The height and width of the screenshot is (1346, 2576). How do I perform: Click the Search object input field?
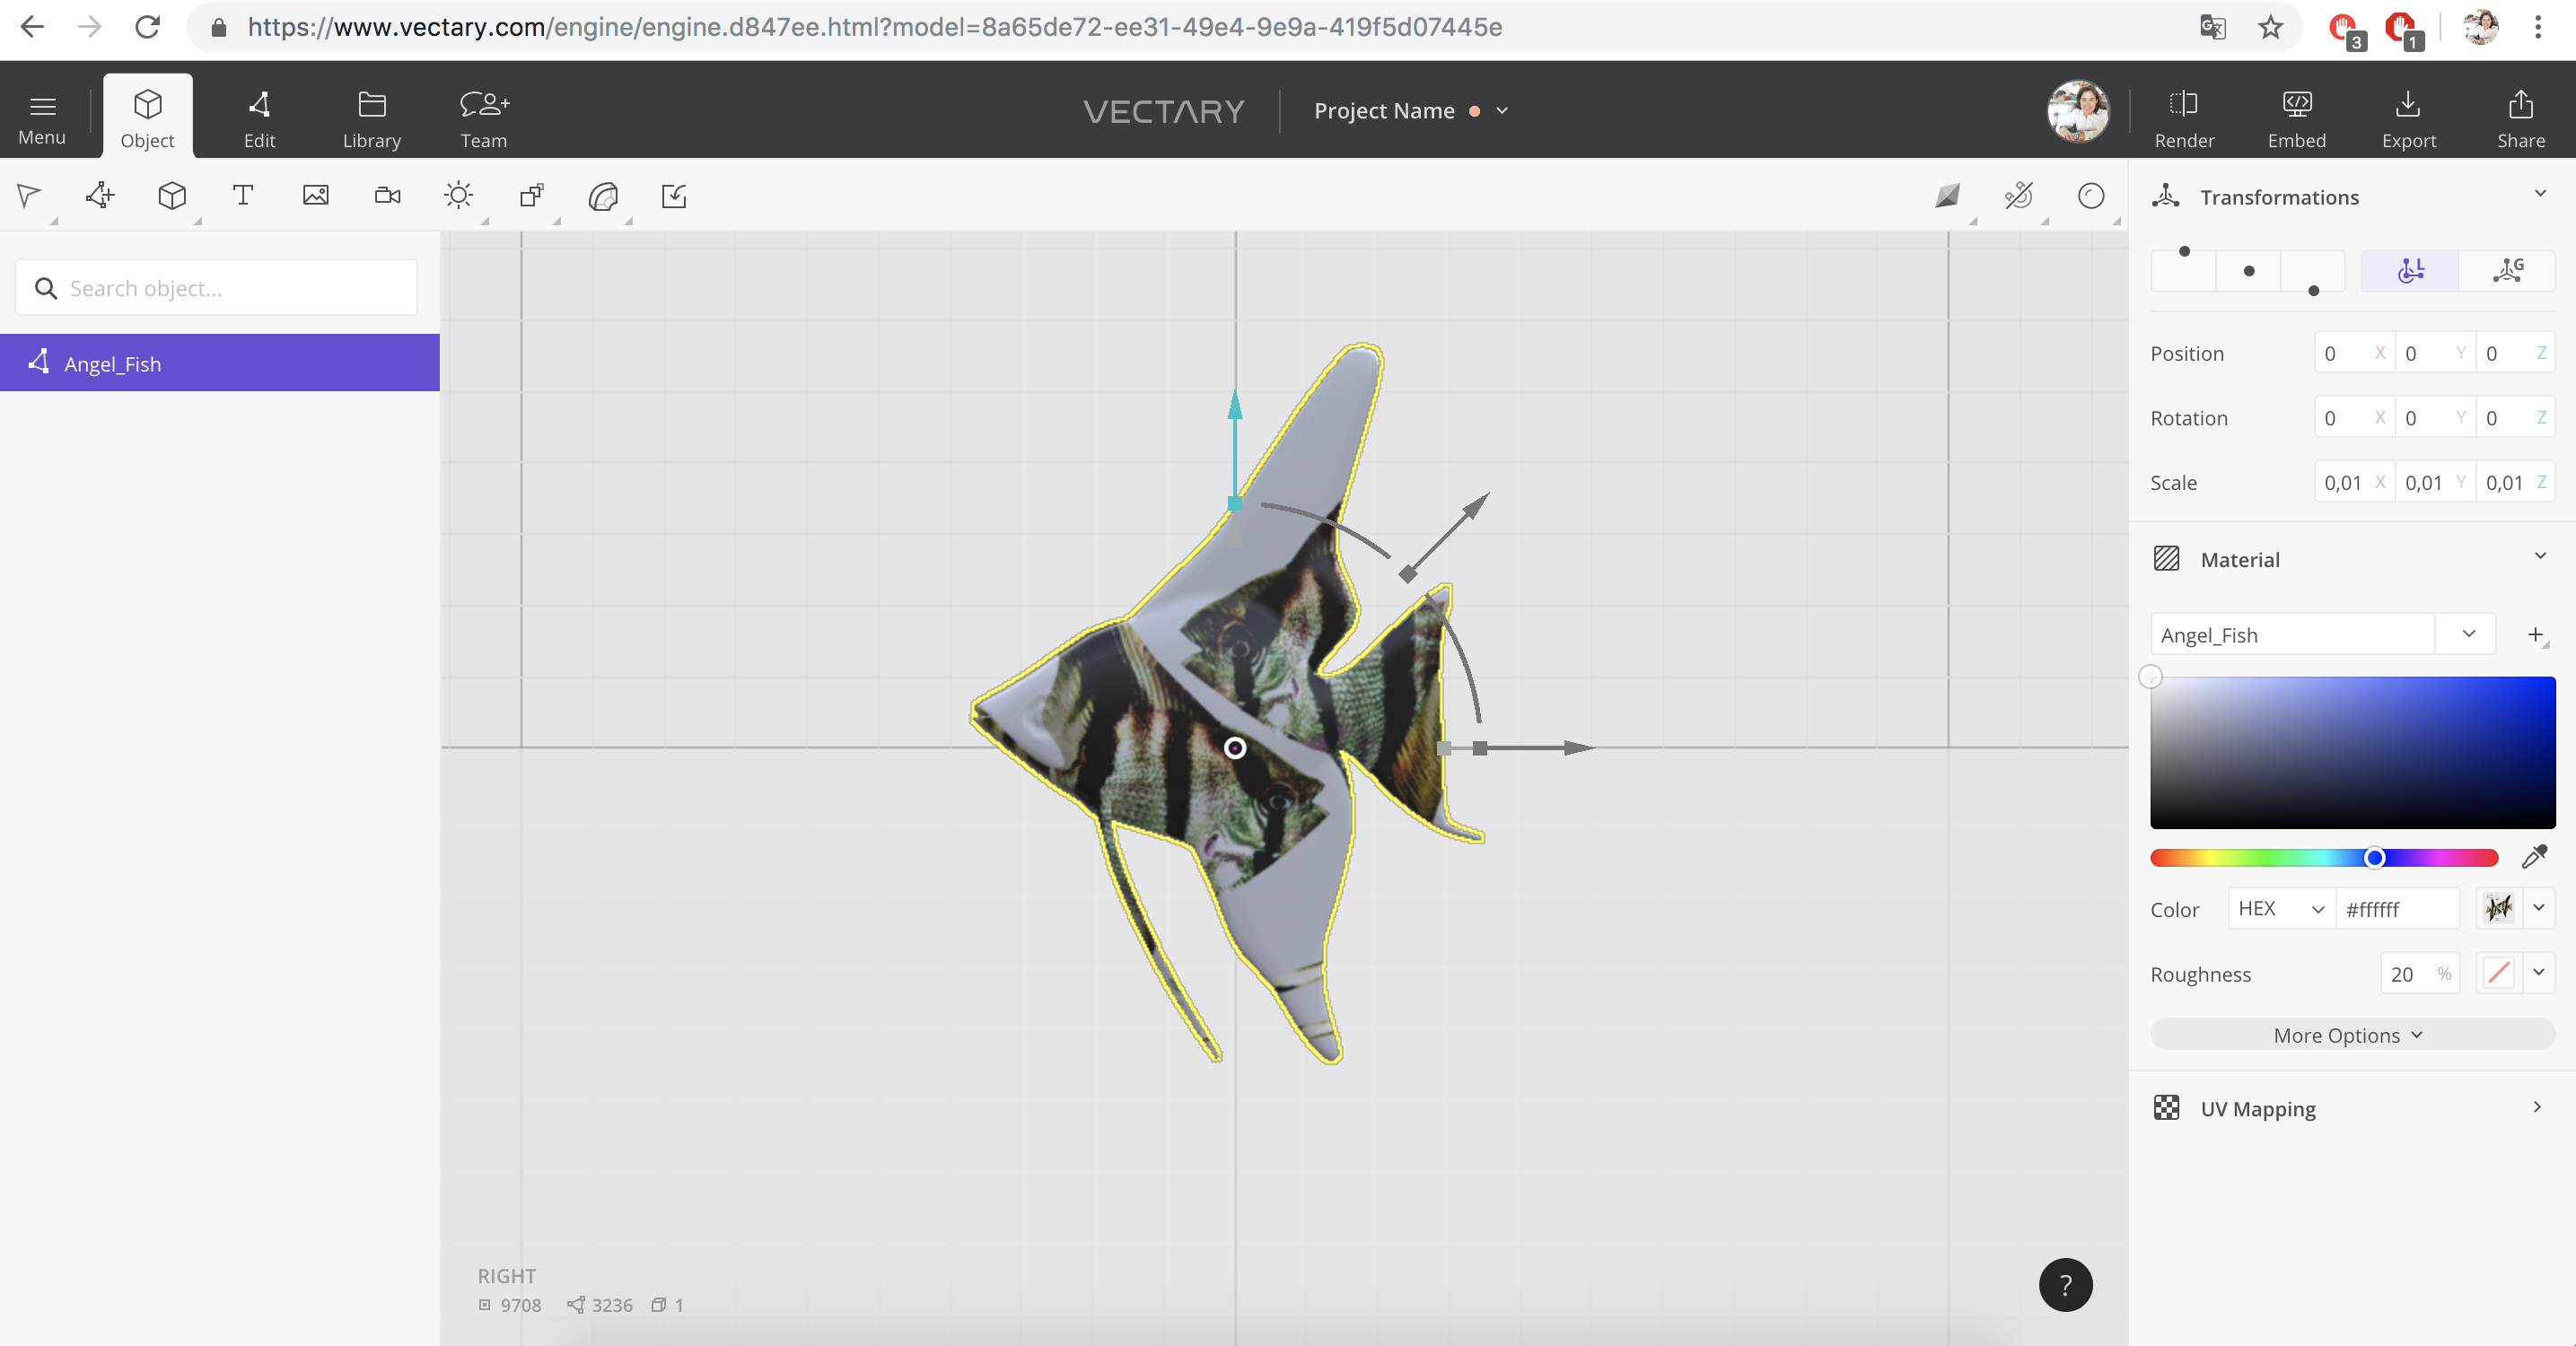pyautogui.click(x=217, y=288)
